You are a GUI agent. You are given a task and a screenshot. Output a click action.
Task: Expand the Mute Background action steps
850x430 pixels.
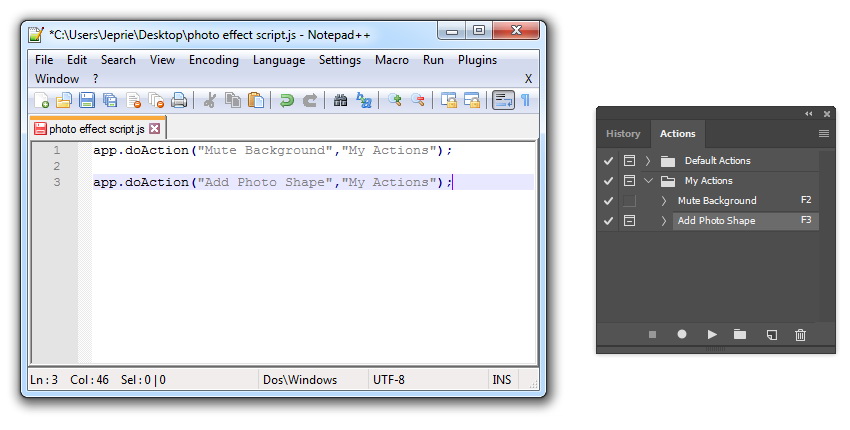(664, 201)
